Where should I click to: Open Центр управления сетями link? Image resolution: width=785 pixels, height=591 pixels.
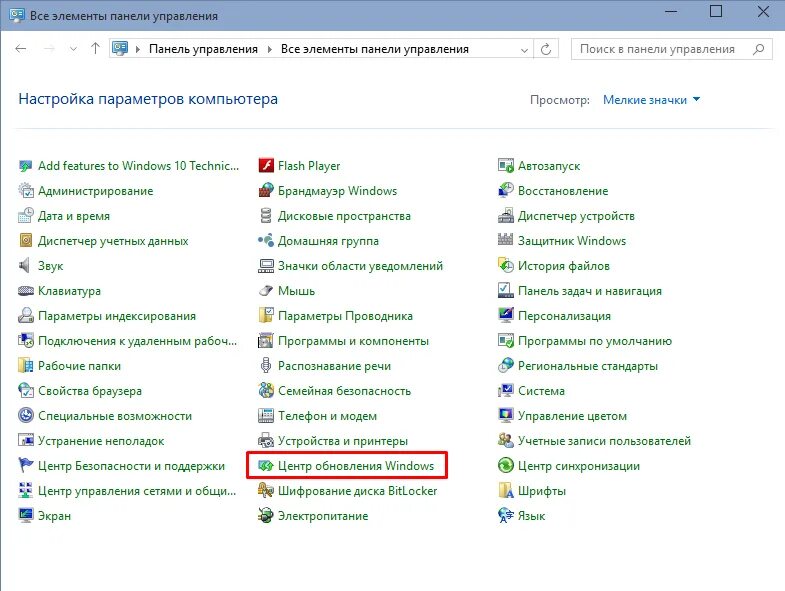[137, 491]
